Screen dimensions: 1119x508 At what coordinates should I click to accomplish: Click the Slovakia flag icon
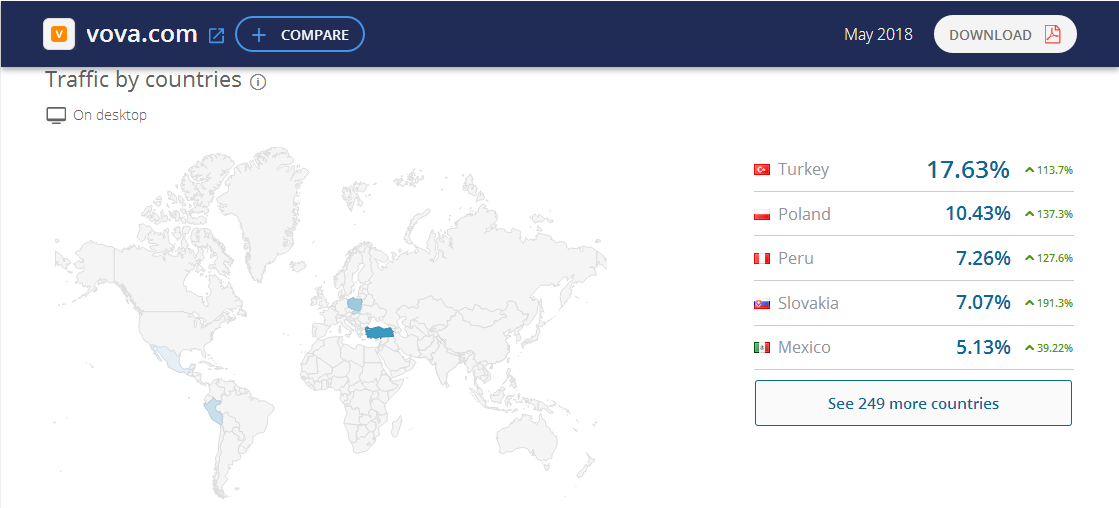761,303
